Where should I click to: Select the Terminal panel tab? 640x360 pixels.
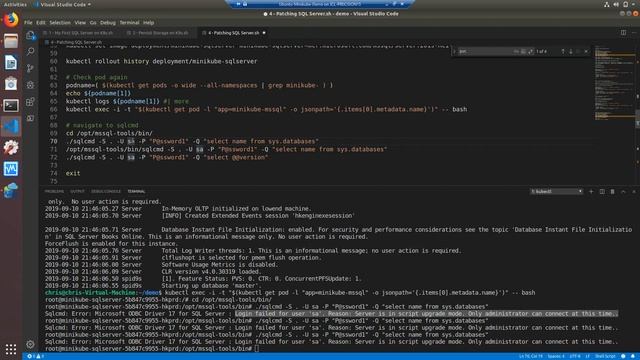click(136, 191)
